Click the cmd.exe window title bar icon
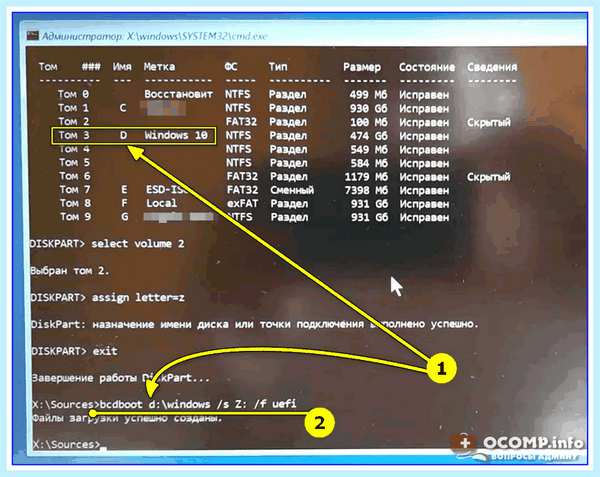The width and height of the screenshot is (600, 477). (33, 36)
